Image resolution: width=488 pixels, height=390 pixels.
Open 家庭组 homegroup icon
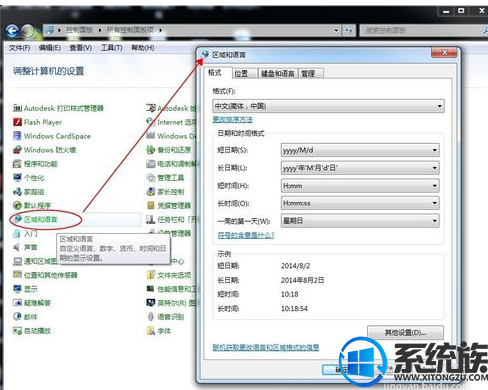click(x=17, y=192)
